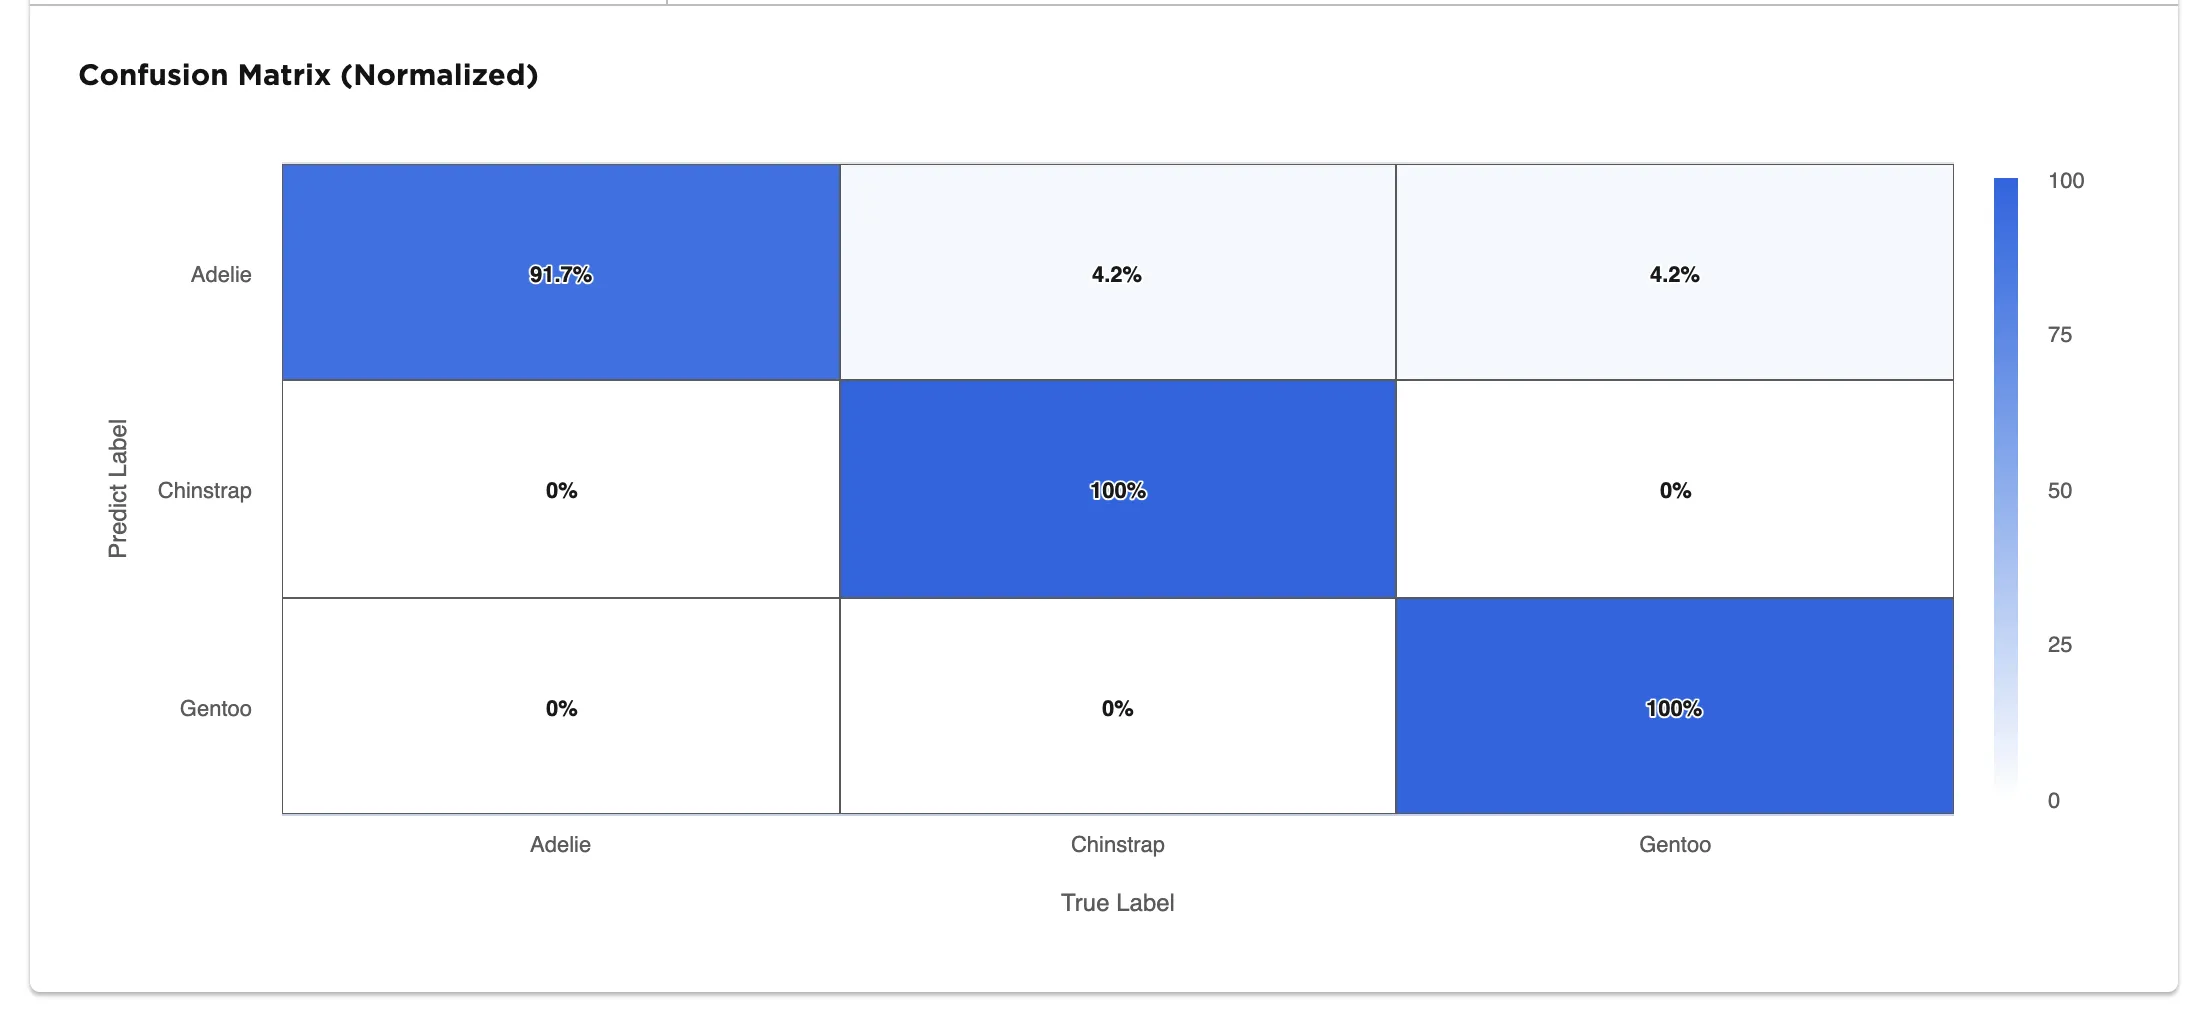Select 0% cell: predicted Gentoo, true Adelie
Image resolution: width=2208 pixels, height=1018 pixels.
click(x=560, y=708)
